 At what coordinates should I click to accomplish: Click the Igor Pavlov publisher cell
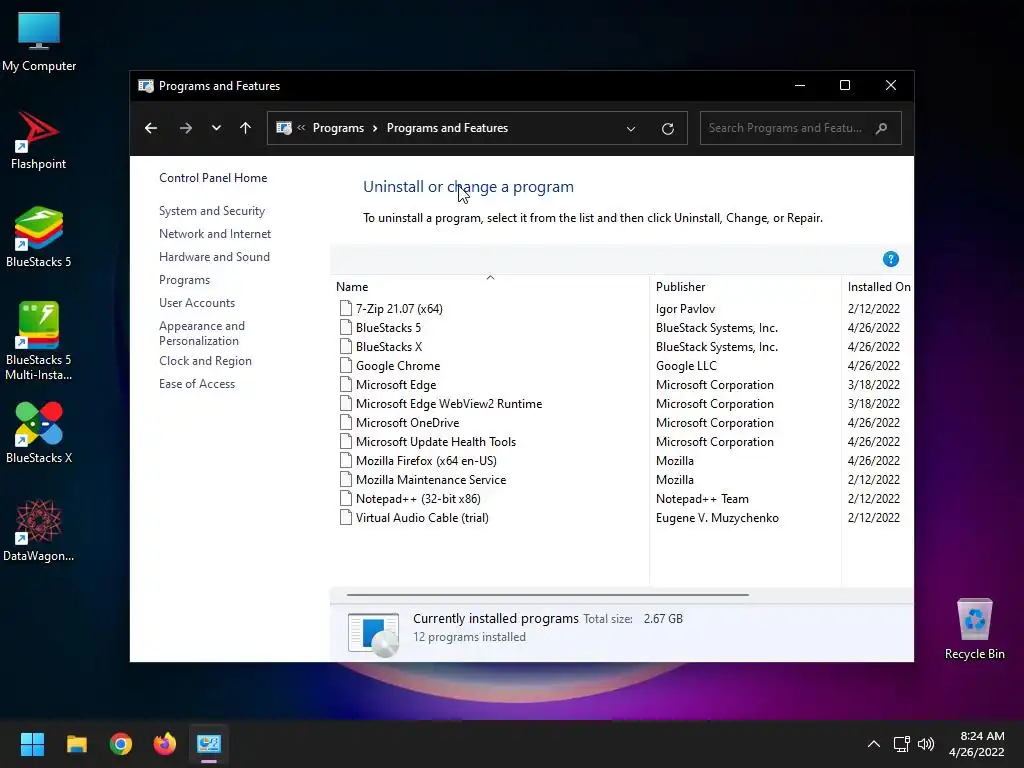coord(686,309)
